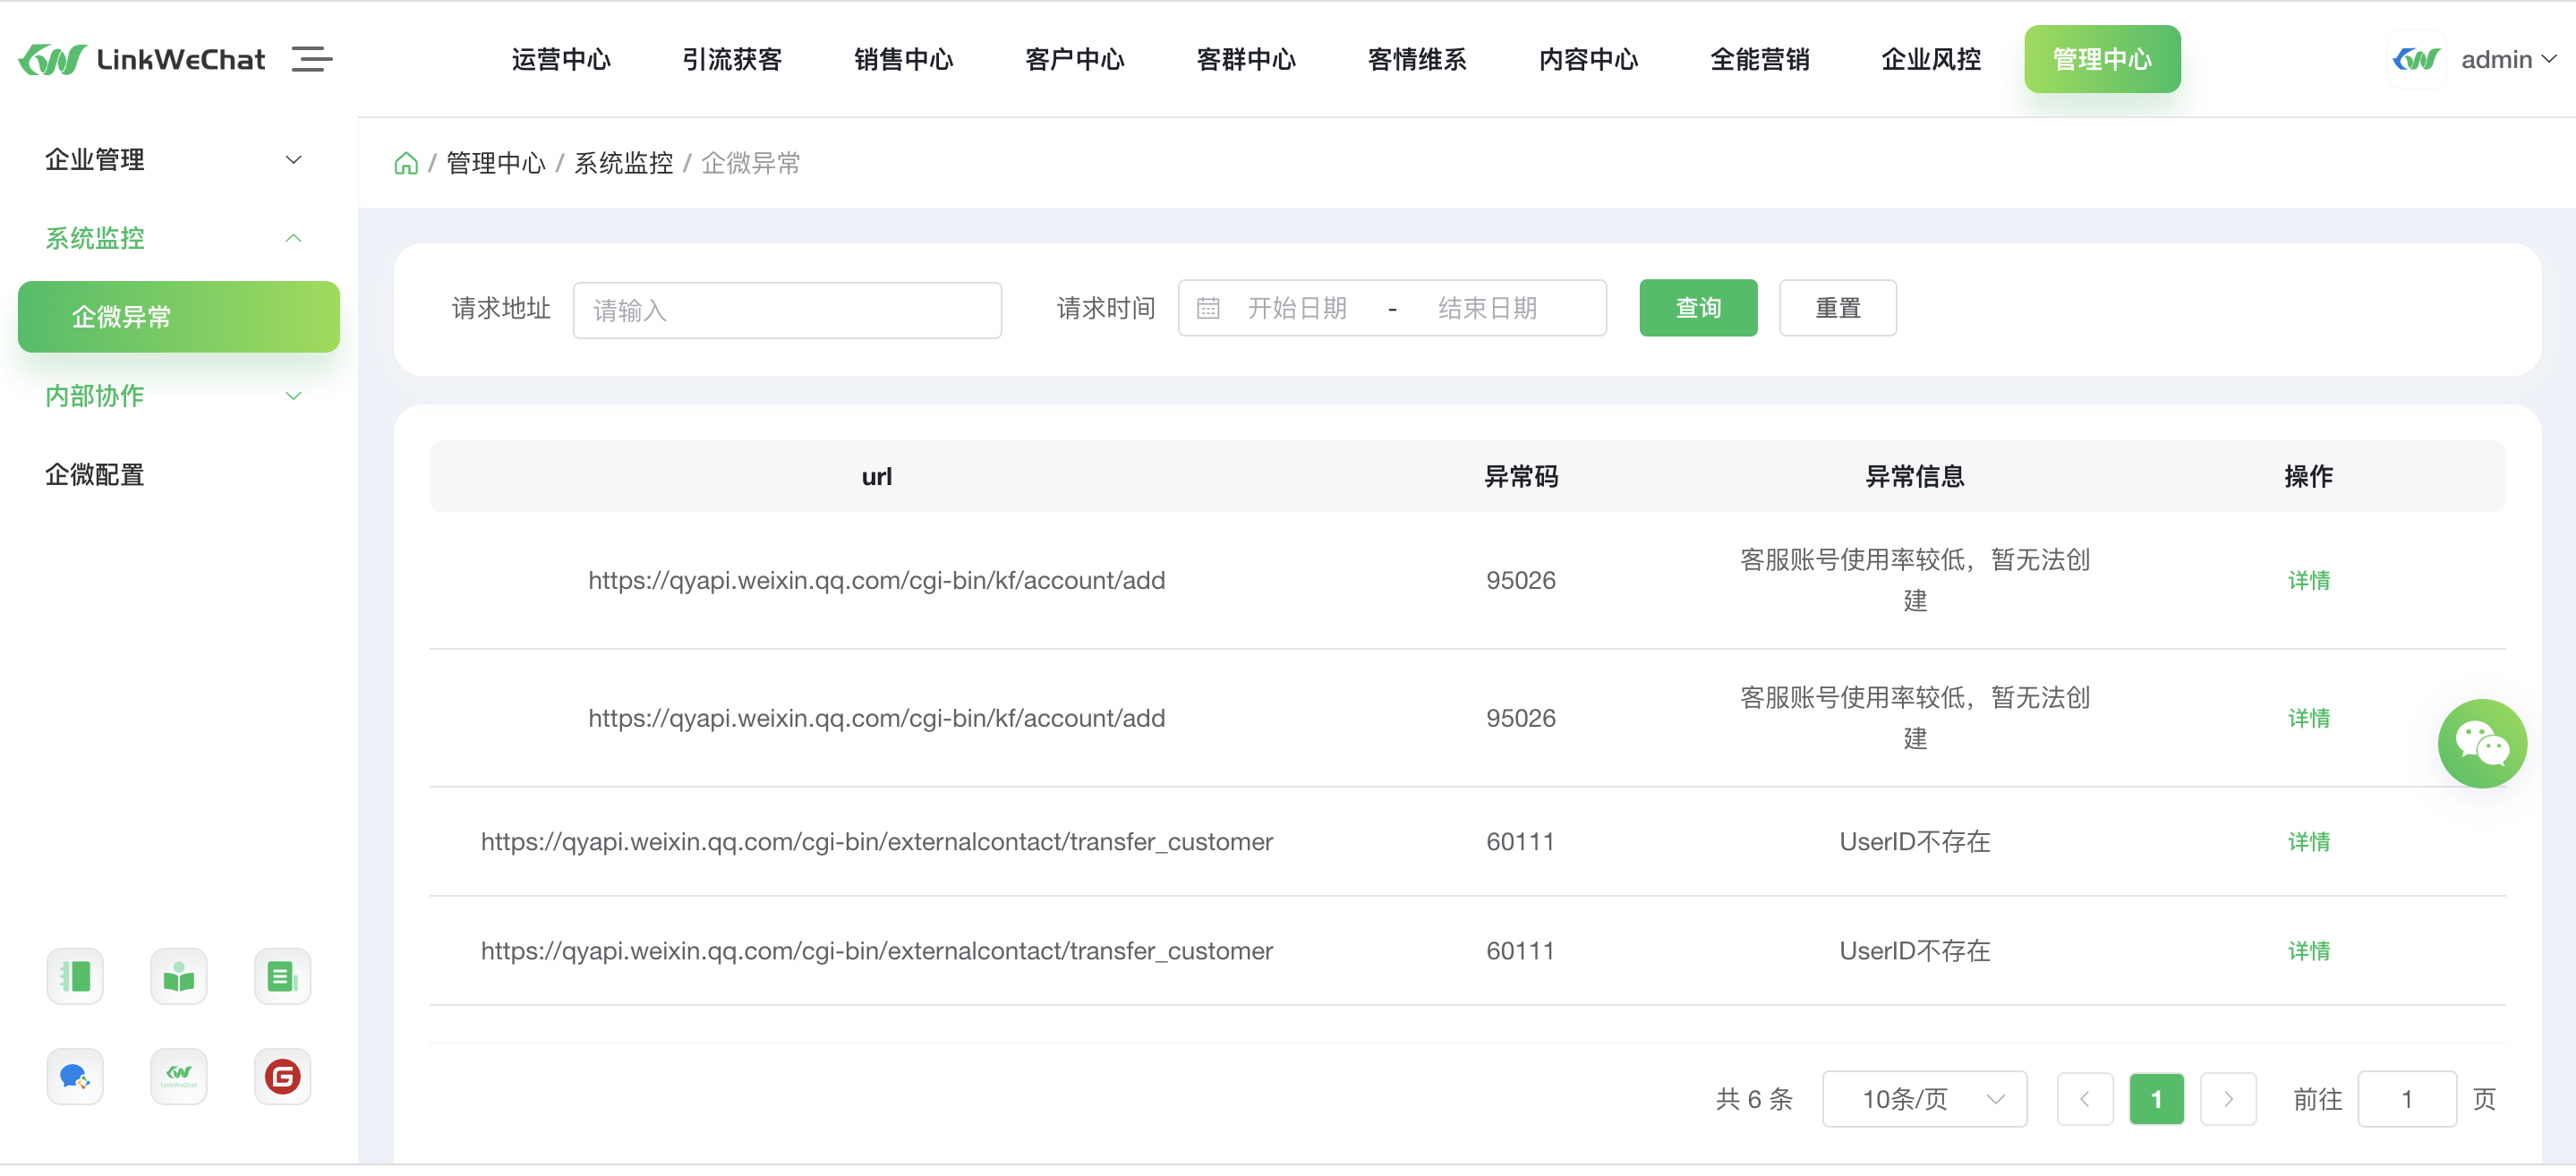Click the small LinkWeChat shortcut icon
2576x1176 pixels.
(179, 1077)
